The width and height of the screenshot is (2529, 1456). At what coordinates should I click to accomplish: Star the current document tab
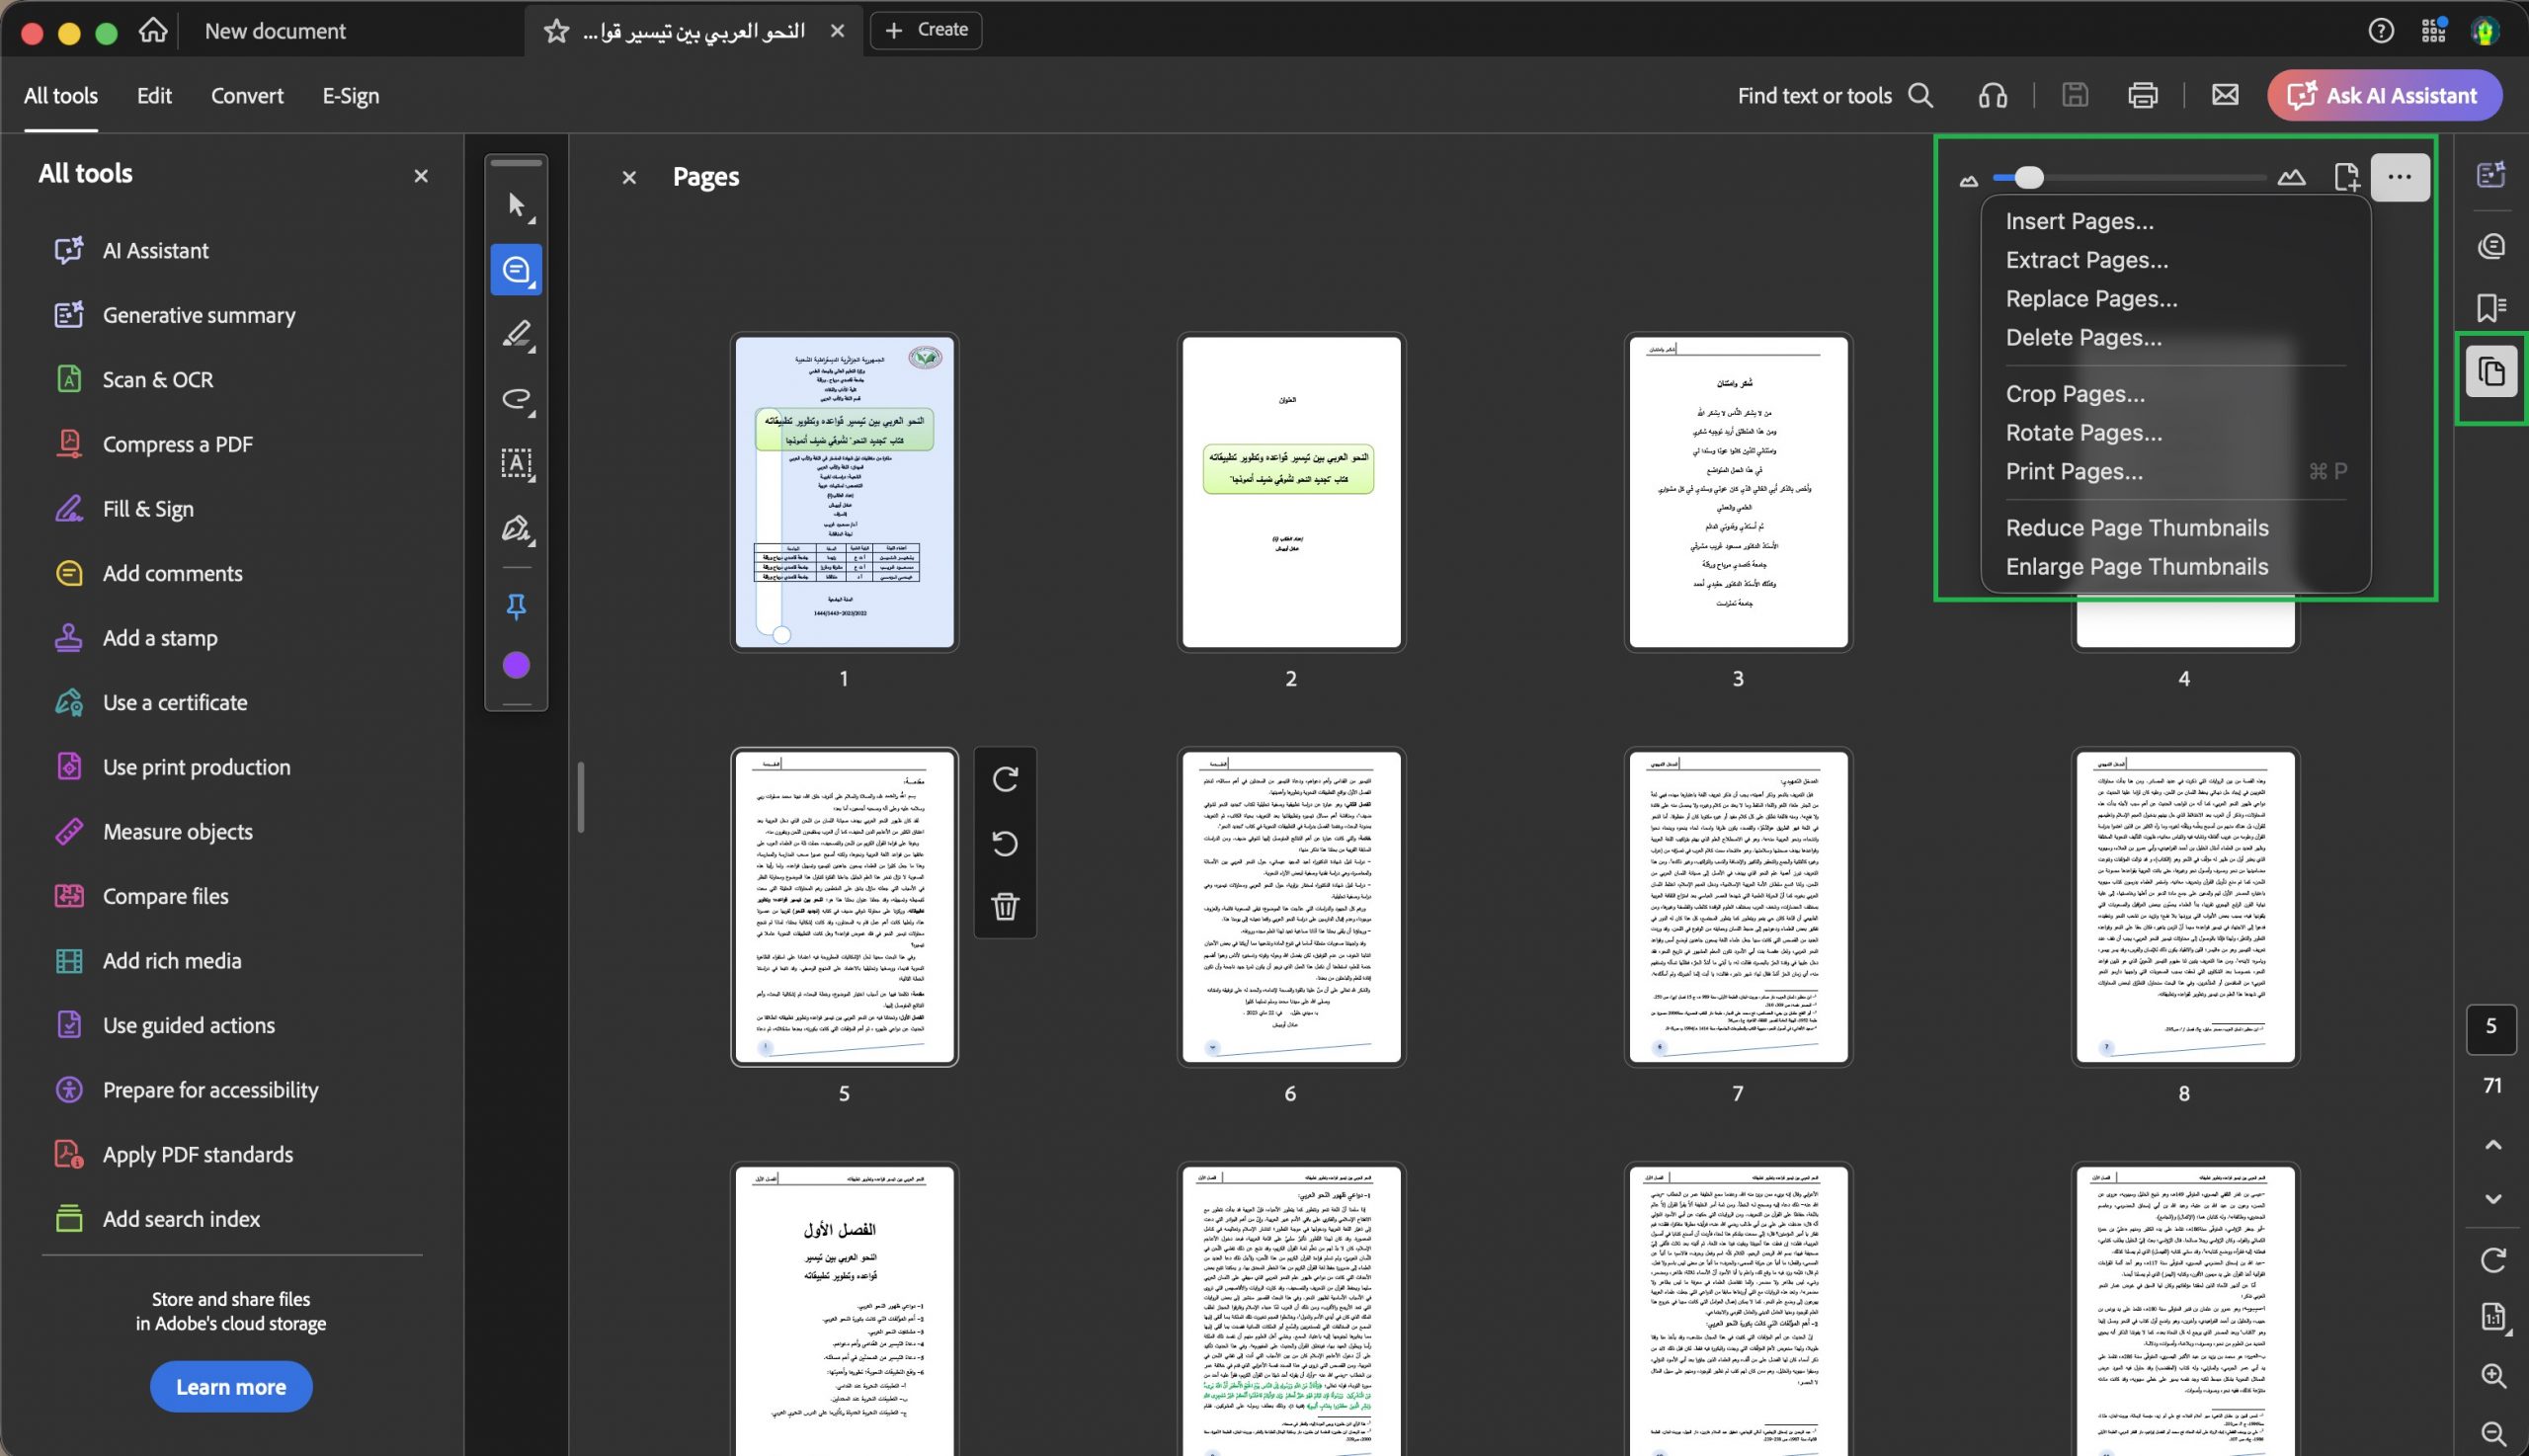click(x=556, y=30)
